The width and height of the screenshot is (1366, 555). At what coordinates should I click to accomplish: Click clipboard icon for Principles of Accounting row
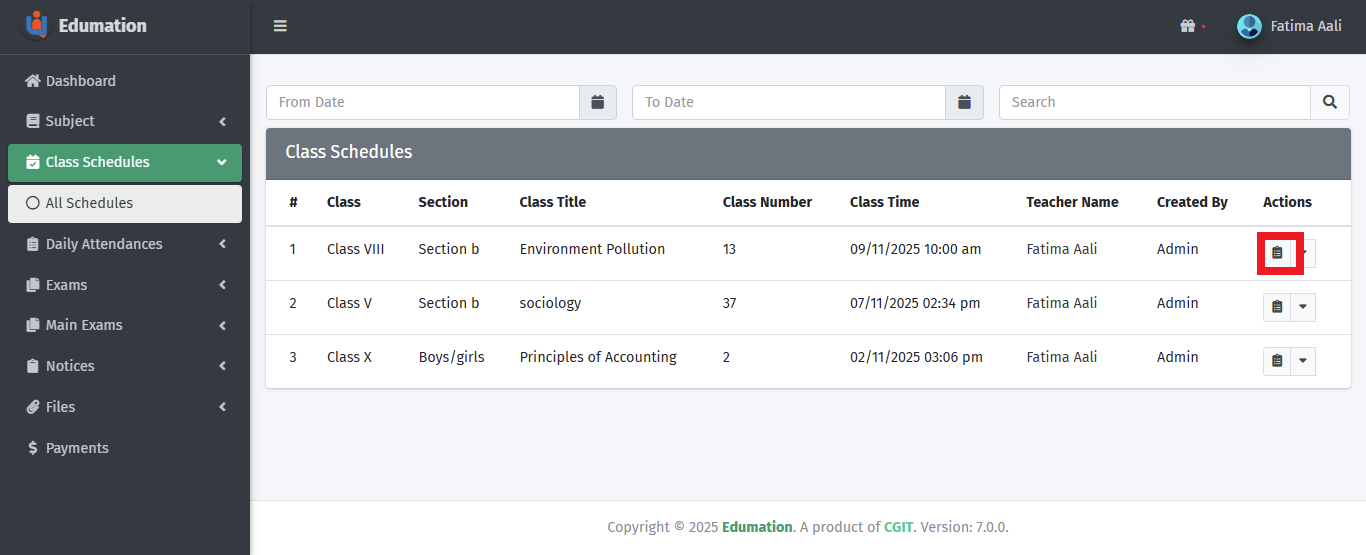1277,361
